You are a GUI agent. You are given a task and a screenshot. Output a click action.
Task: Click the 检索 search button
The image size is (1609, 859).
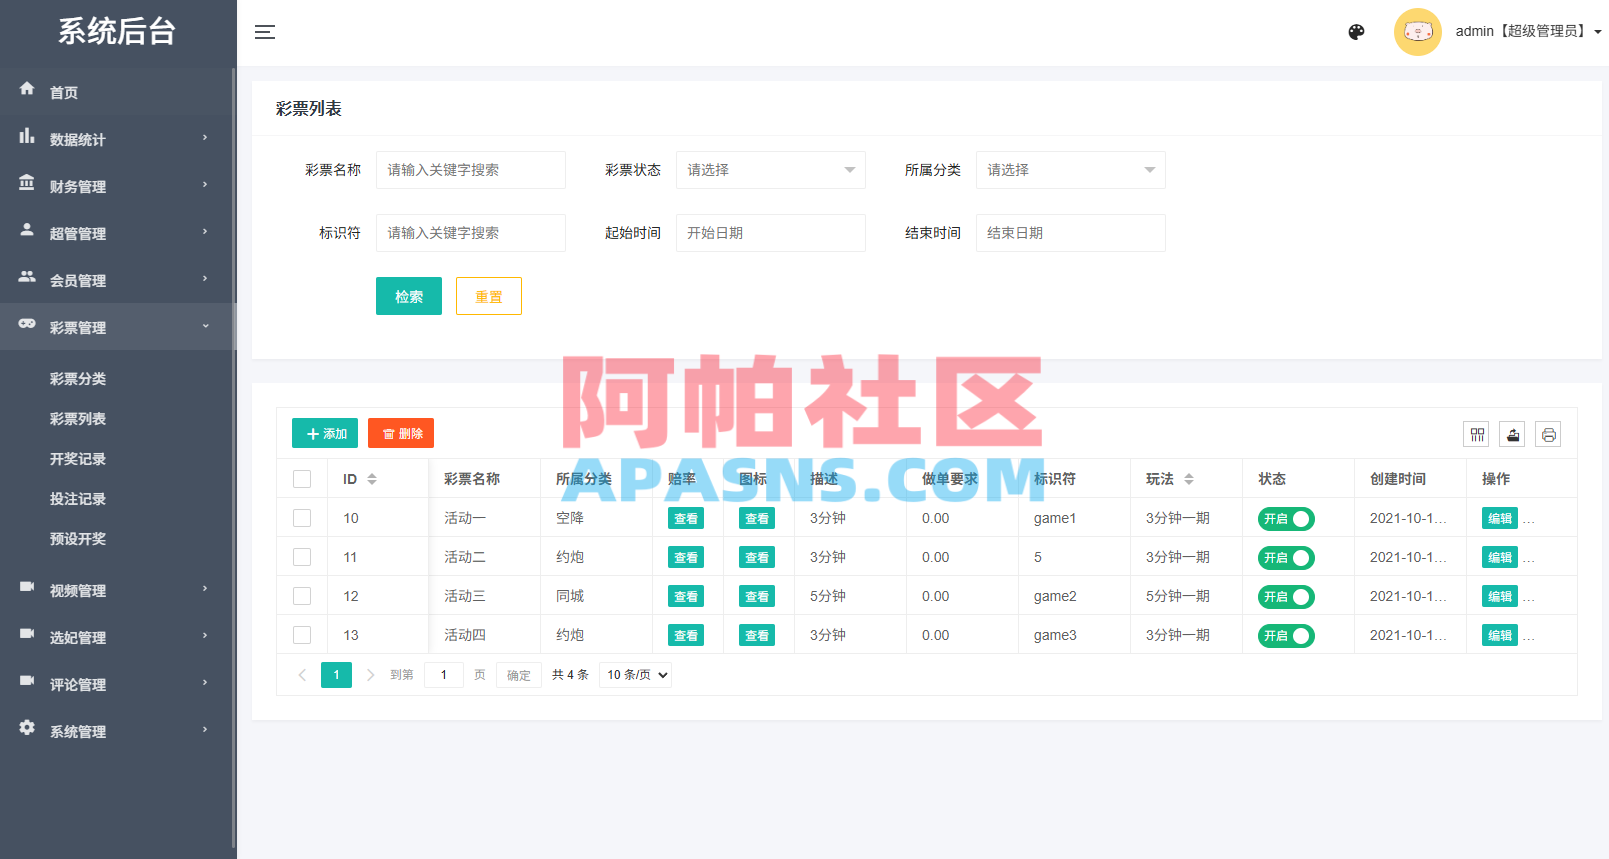(409, 296)
